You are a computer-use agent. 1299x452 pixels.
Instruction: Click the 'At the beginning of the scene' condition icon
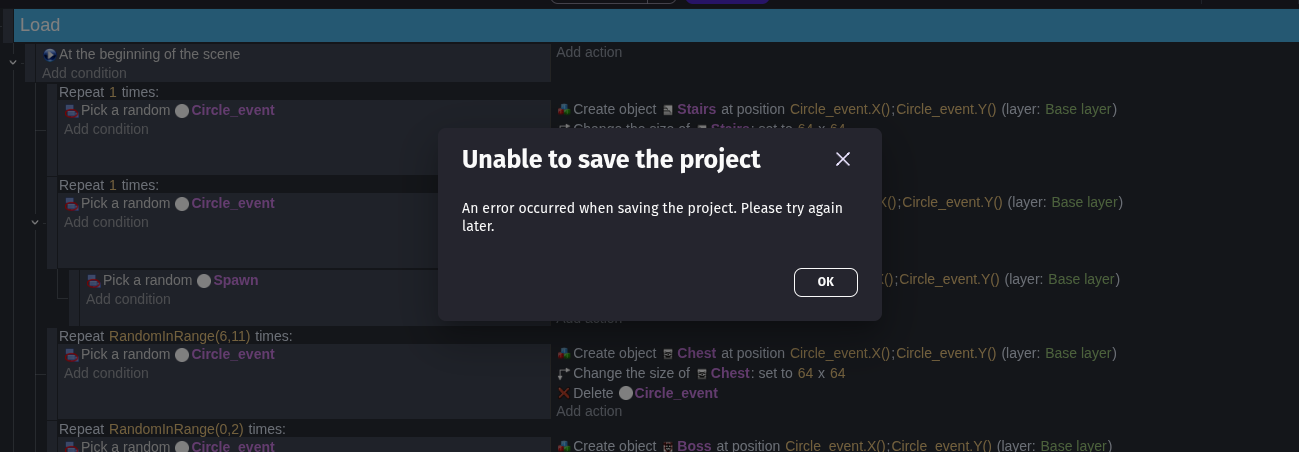[x=50, y=55]
